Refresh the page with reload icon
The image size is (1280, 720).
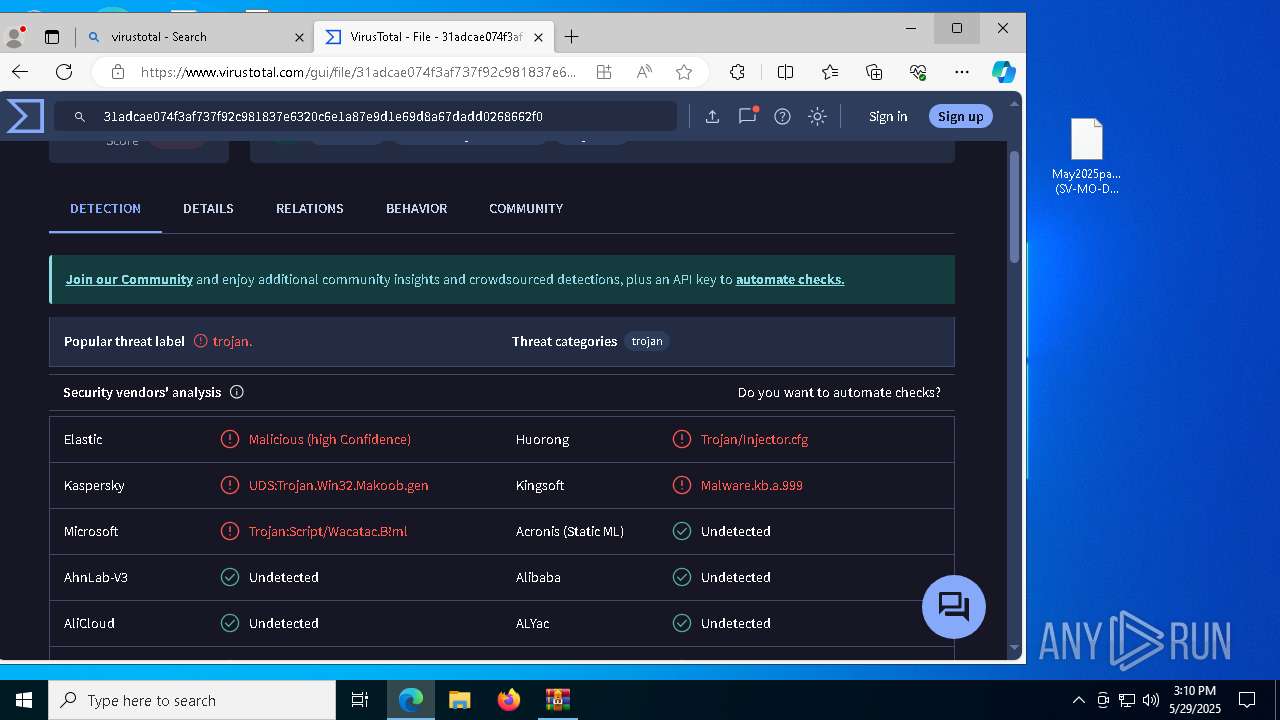pyautogui.click(x=64, y=72)
